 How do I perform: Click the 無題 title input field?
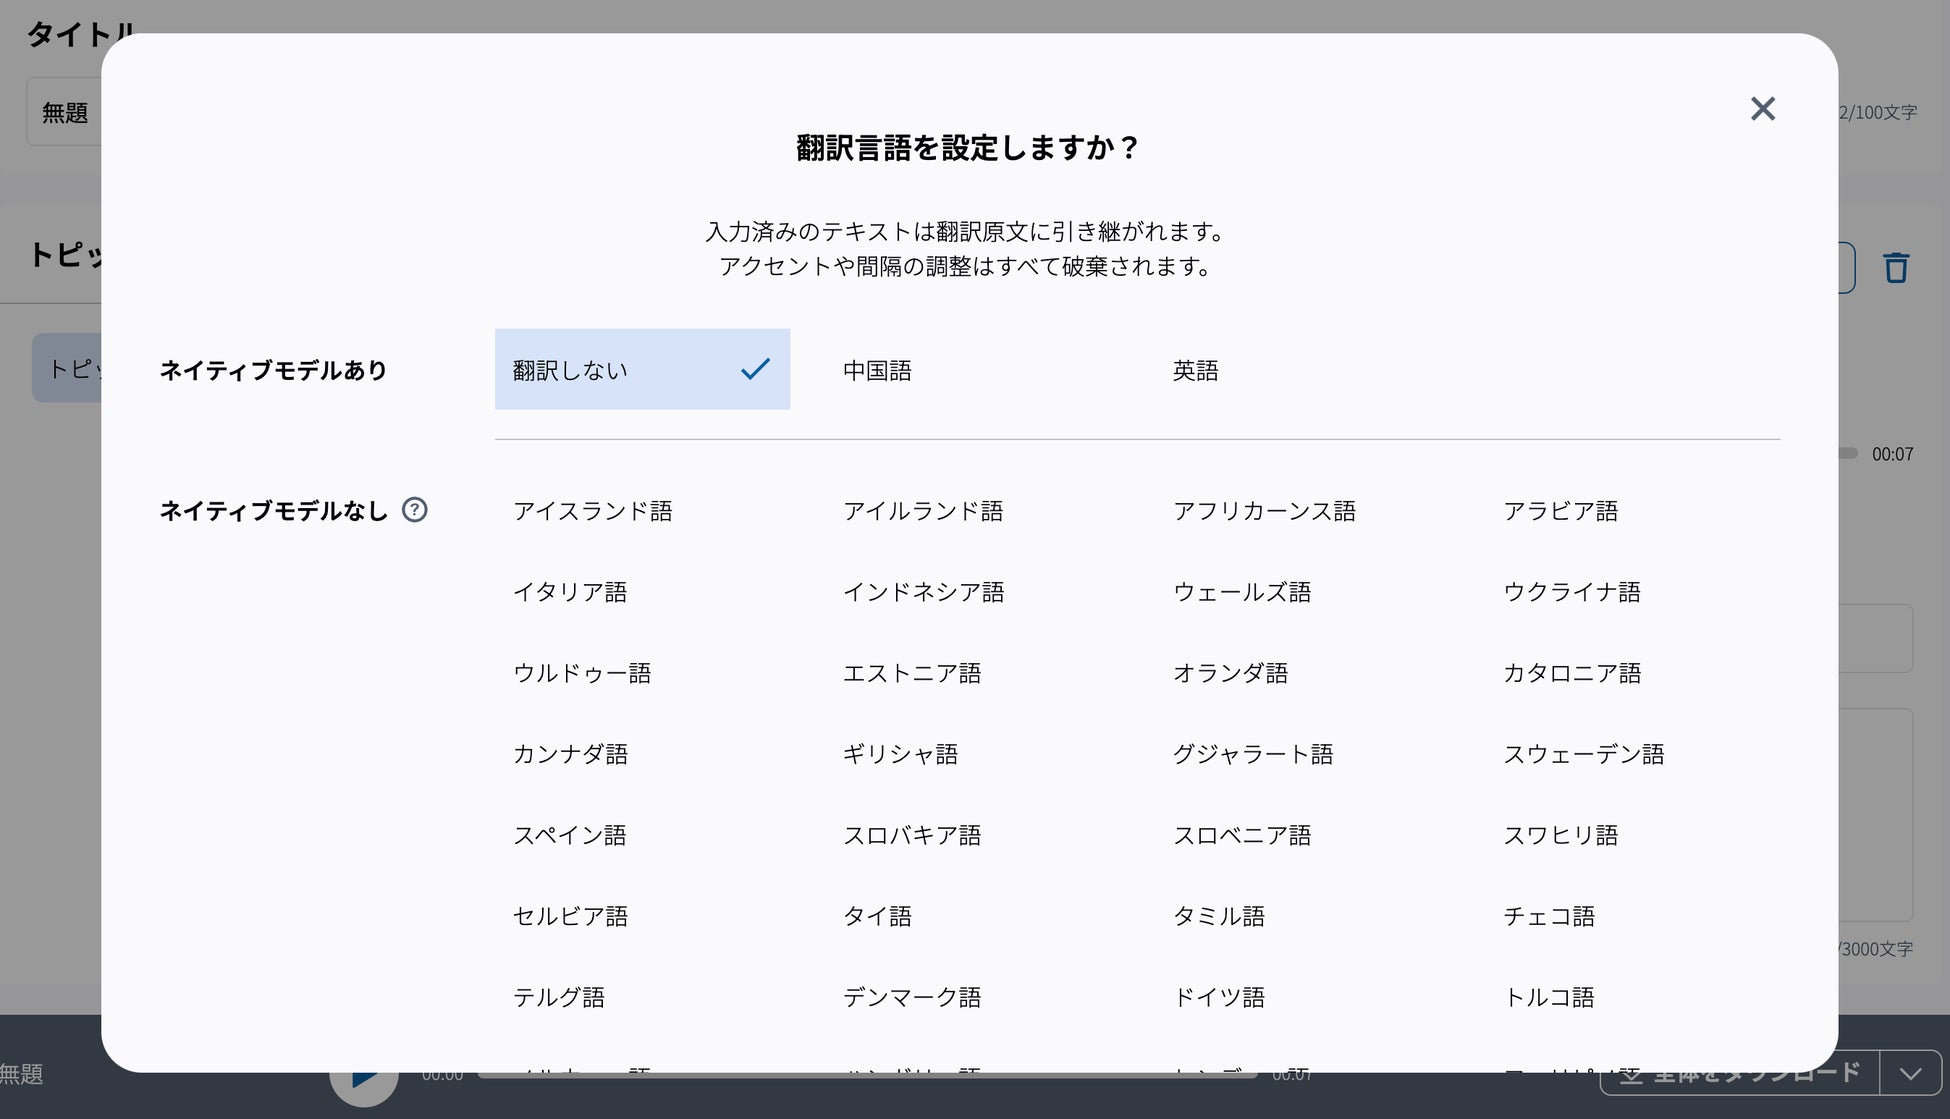point(65,112)
